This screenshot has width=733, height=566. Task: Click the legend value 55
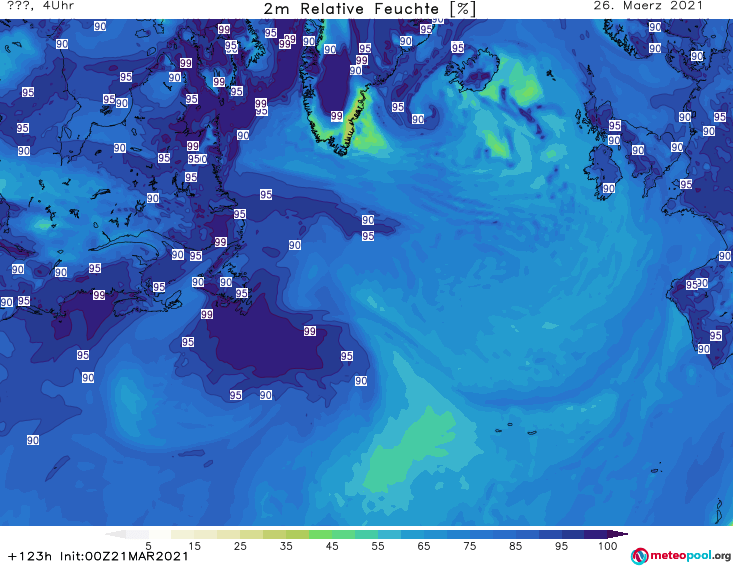378,546
